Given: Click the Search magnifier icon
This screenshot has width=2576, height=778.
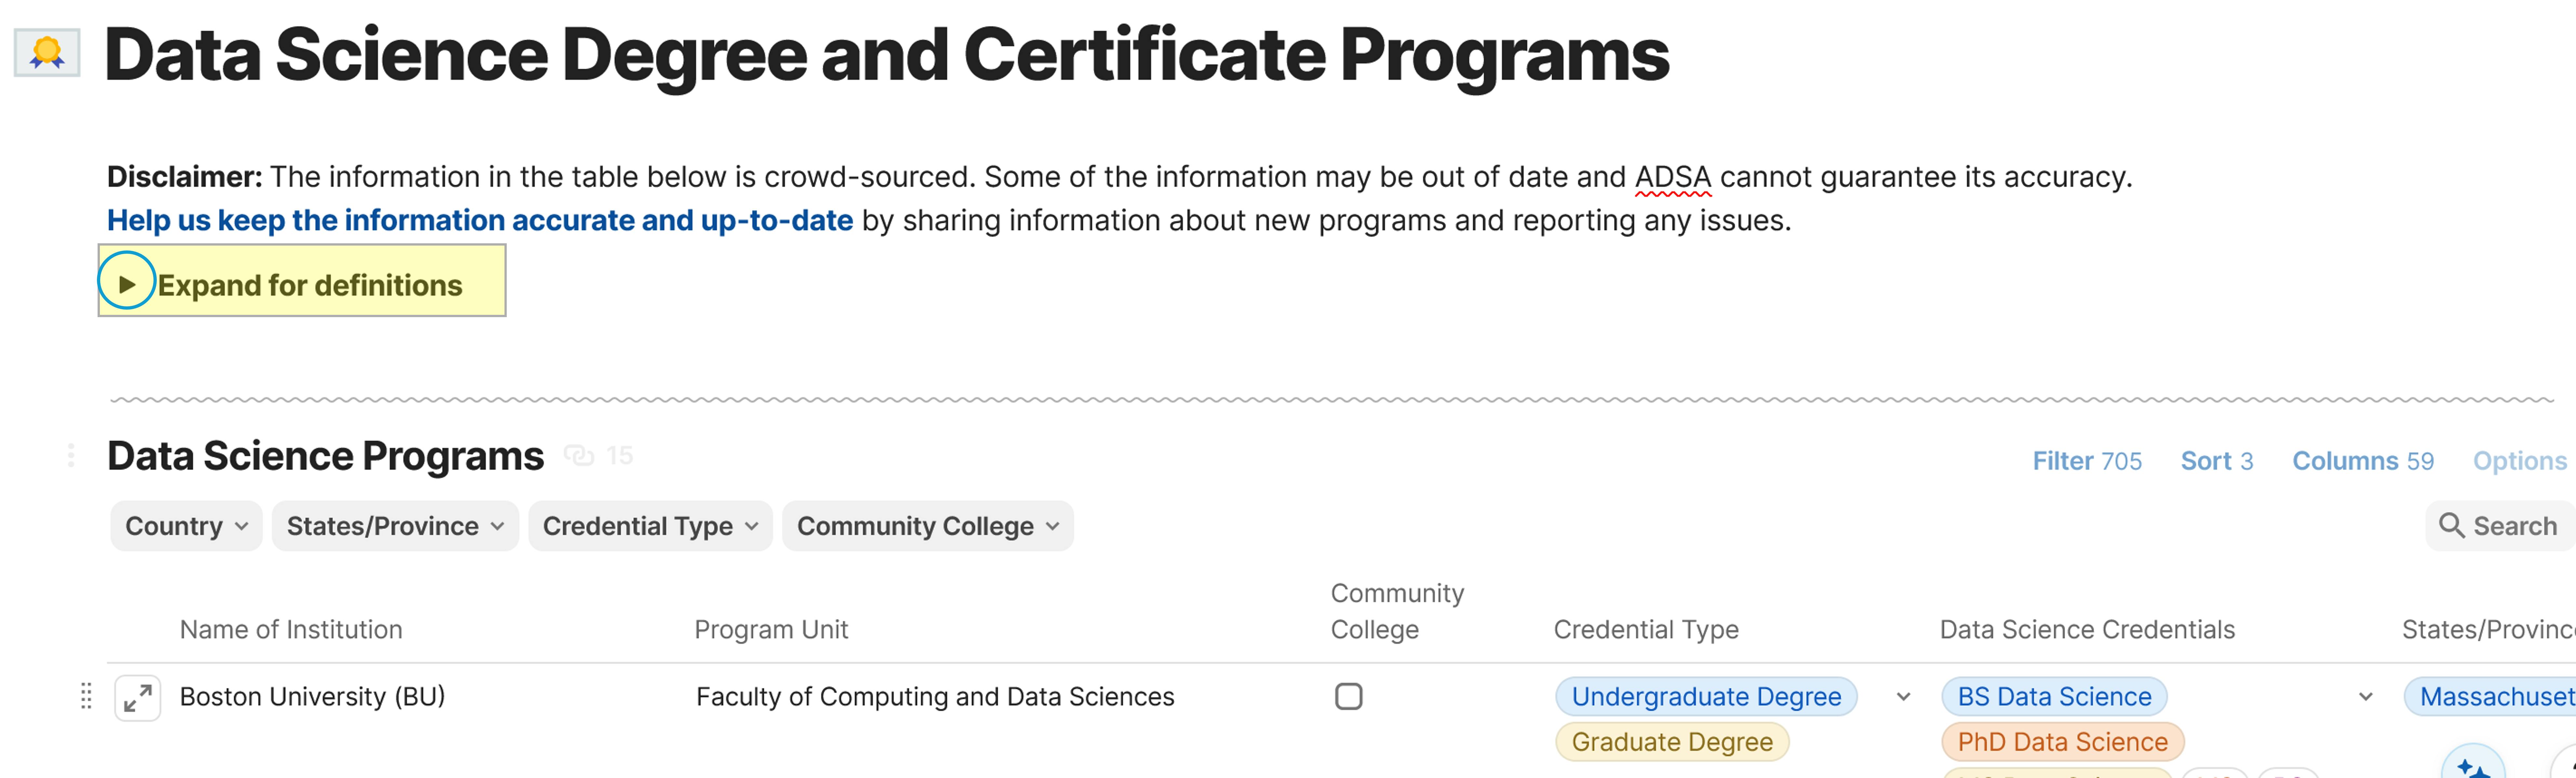Looking at the screenshot, I should (x=2451, y=526).
